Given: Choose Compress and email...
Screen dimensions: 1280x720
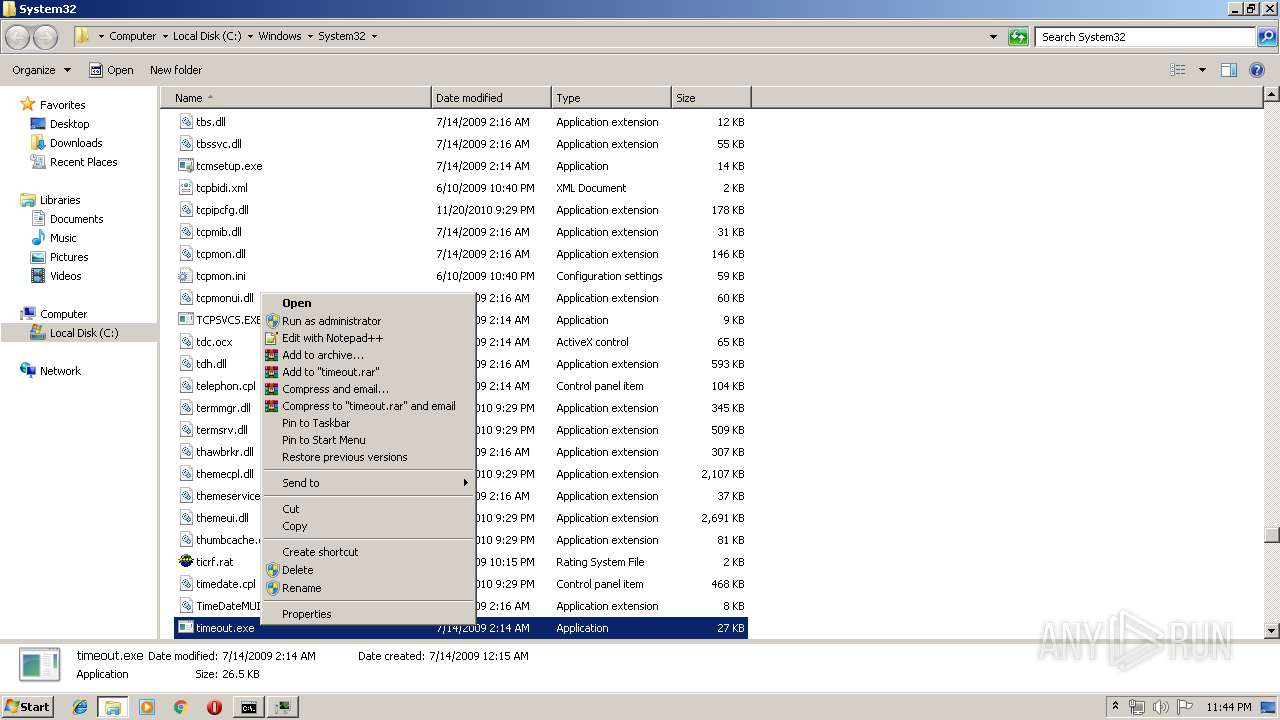Looking at the screenshot, I should (368, 389).
